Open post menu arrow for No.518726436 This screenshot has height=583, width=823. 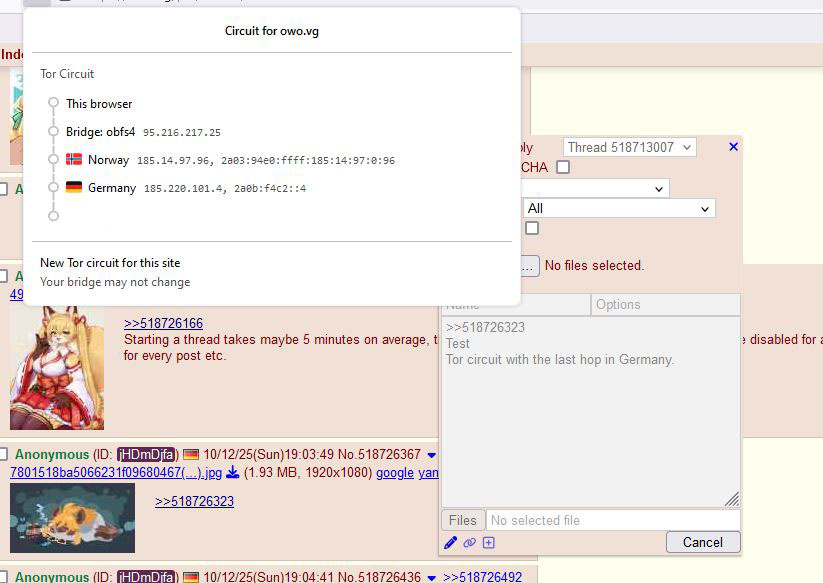pyautogui.click(x=431, y=578)
